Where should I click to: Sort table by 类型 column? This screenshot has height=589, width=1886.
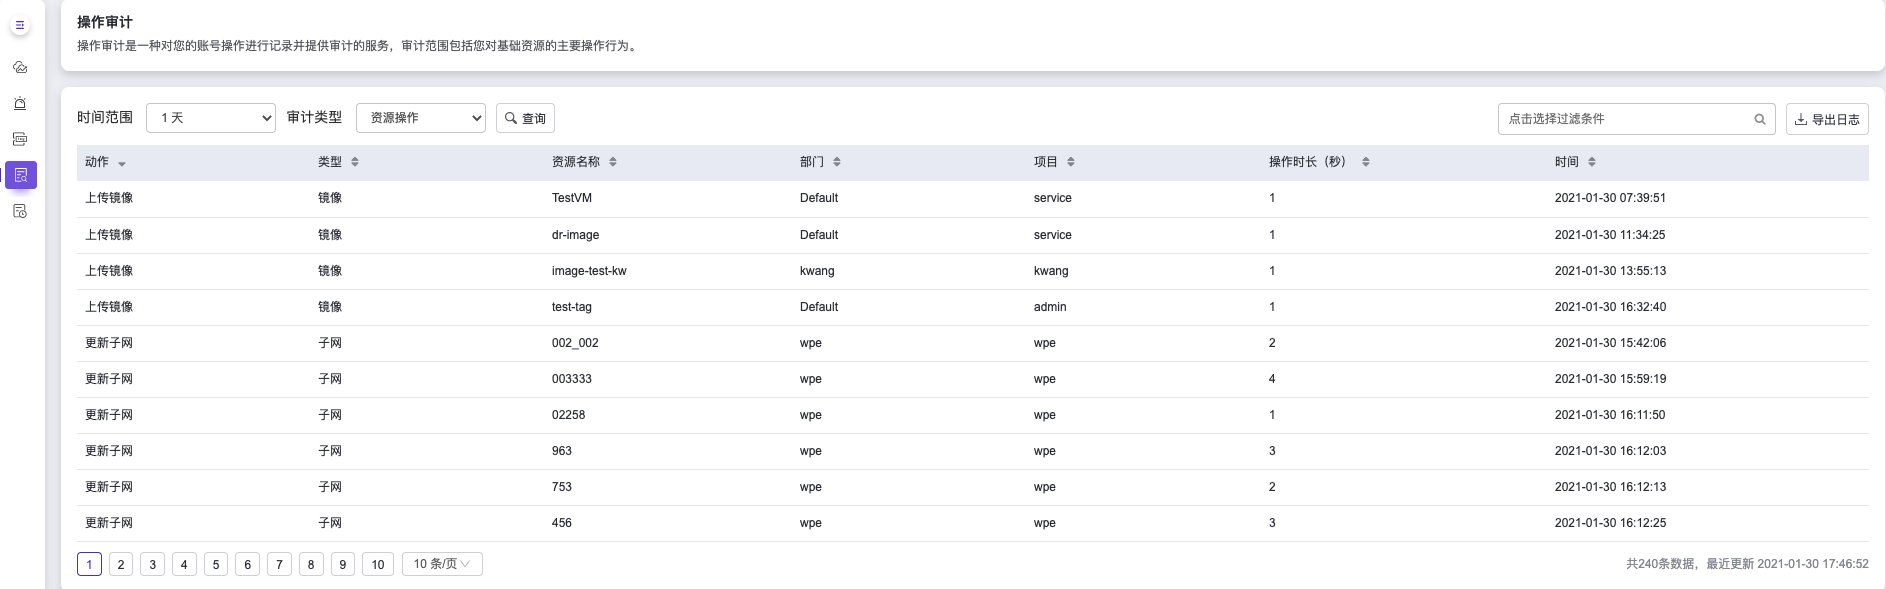point(355,162)
